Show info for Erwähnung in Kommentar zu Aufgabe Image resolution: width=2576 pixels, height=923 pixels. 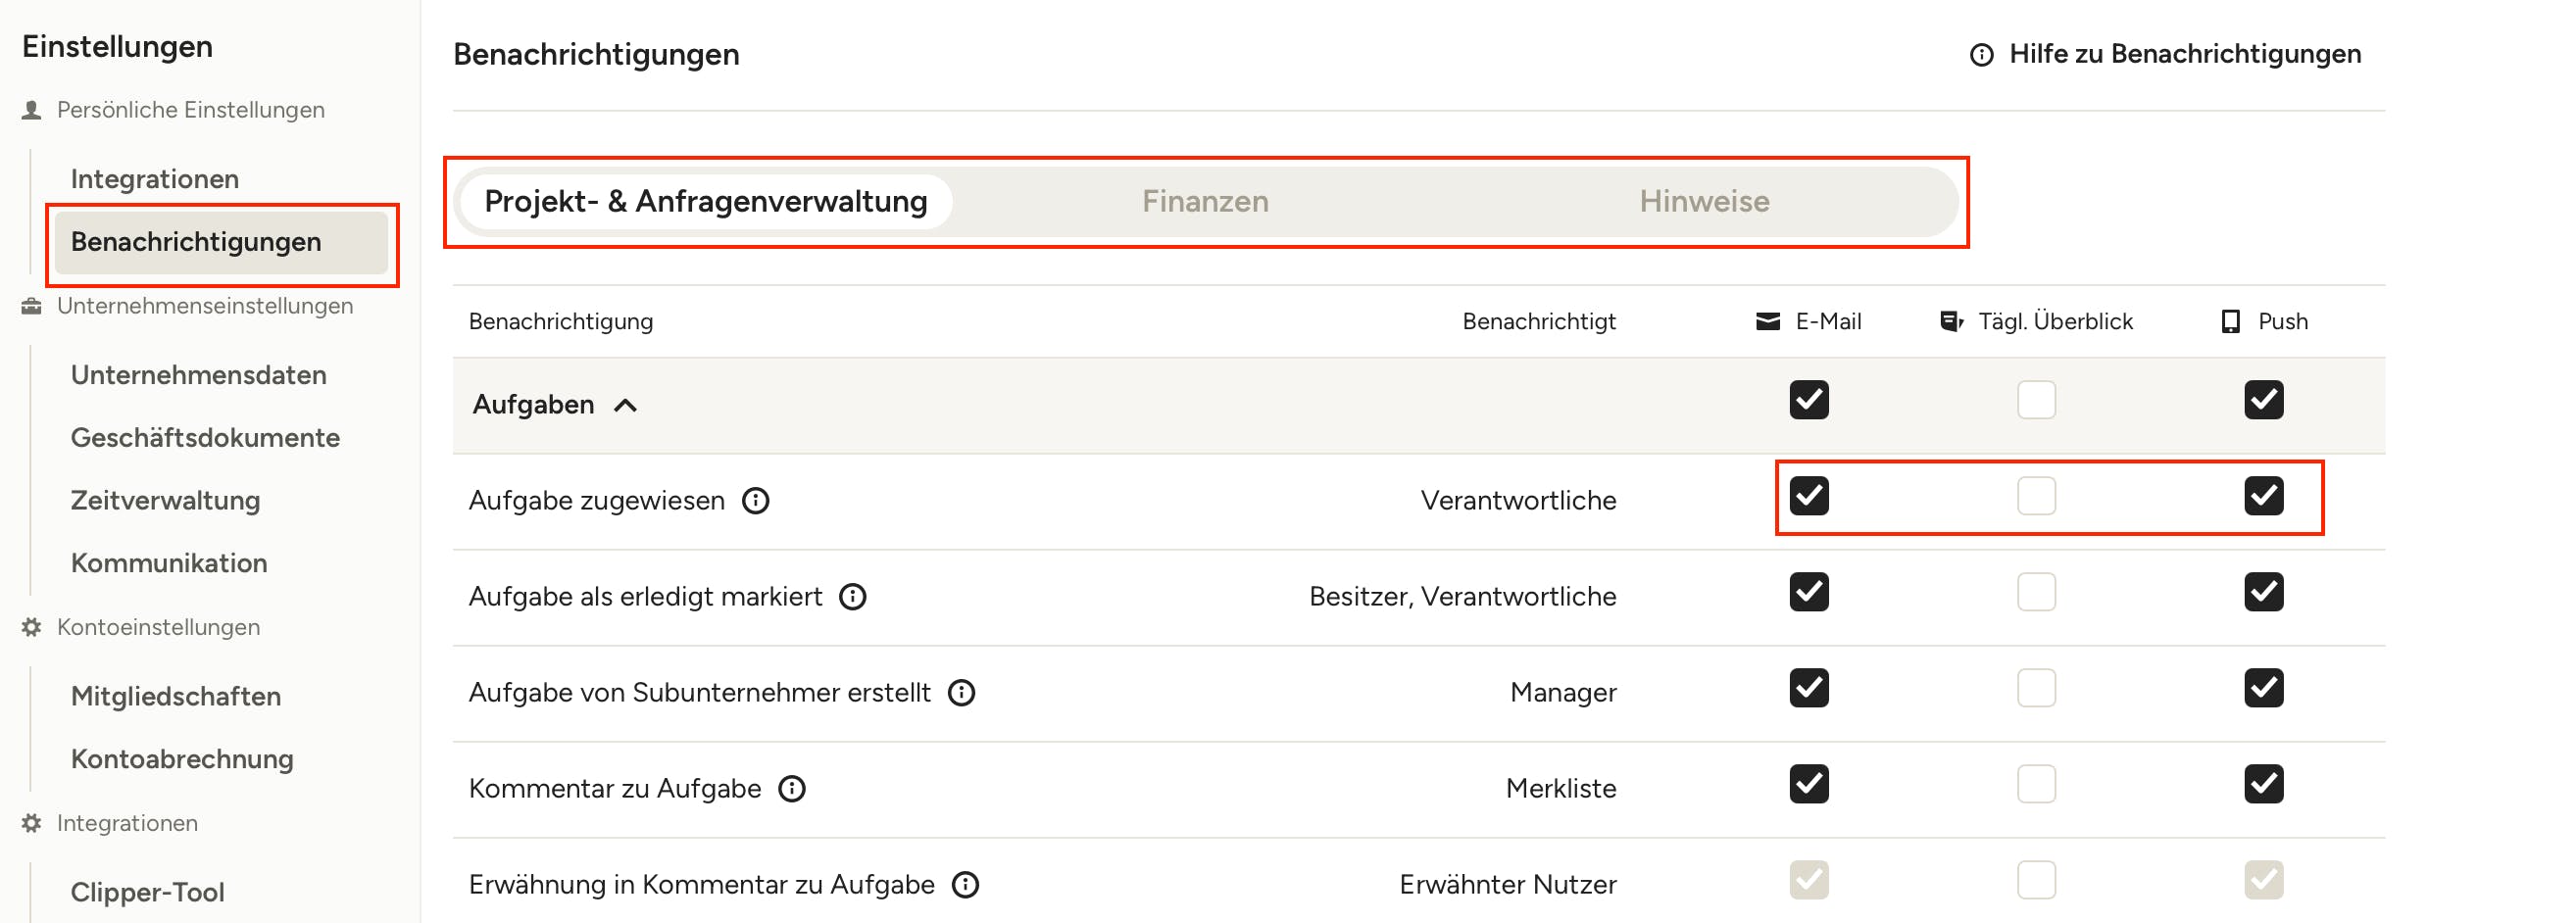[x=965, y=884]
